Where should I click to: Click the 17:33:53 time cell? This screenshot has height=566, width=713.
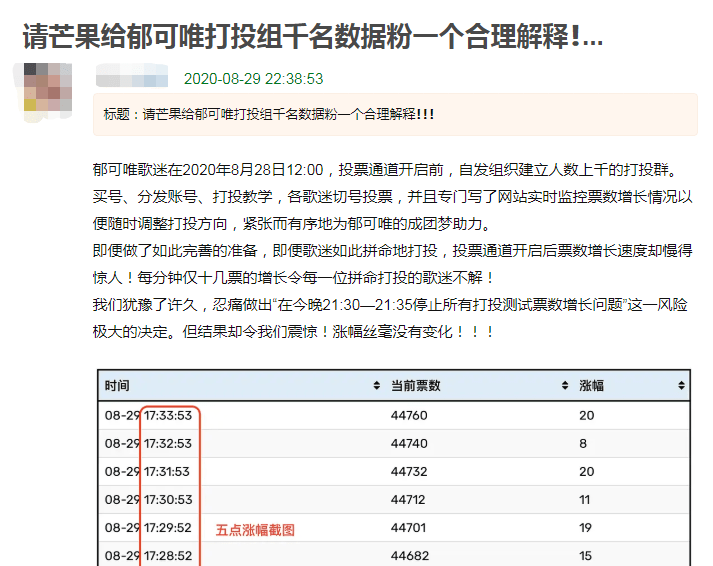(x=168, y=416)
